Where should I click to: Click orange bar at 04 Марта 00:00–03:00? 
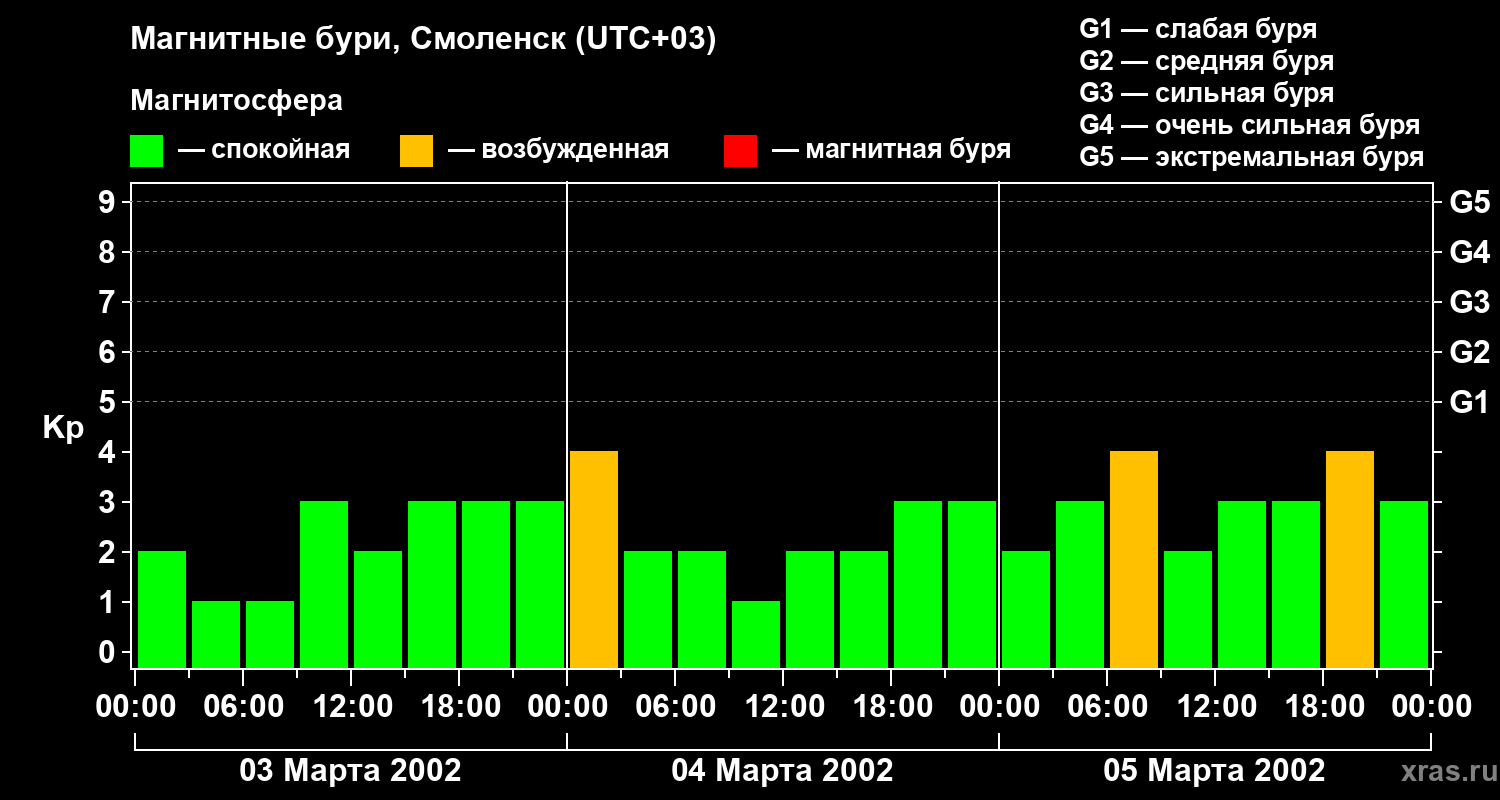(594, 559)
